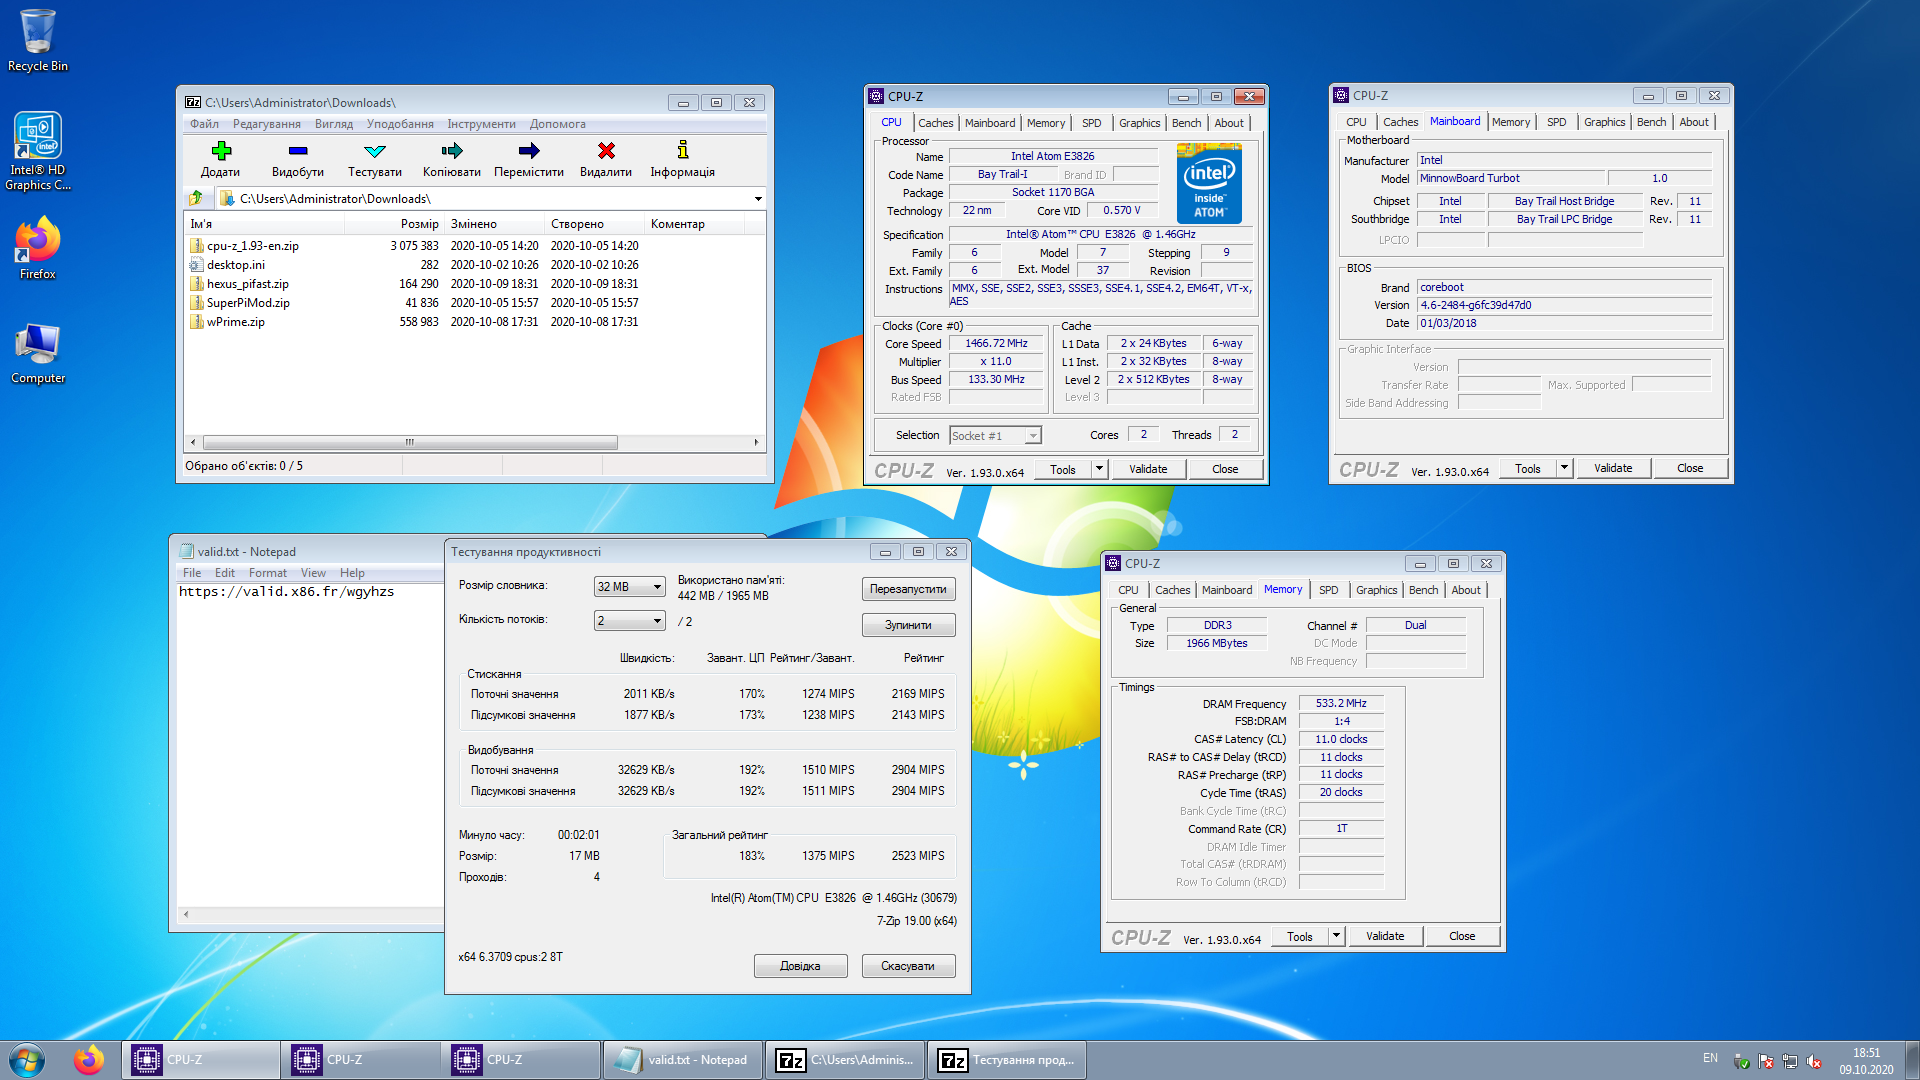The width and height of the screenshot is (1920, 1080).
Task: Switch to Graphics tab in Memory window
Action: (1377, 590)
